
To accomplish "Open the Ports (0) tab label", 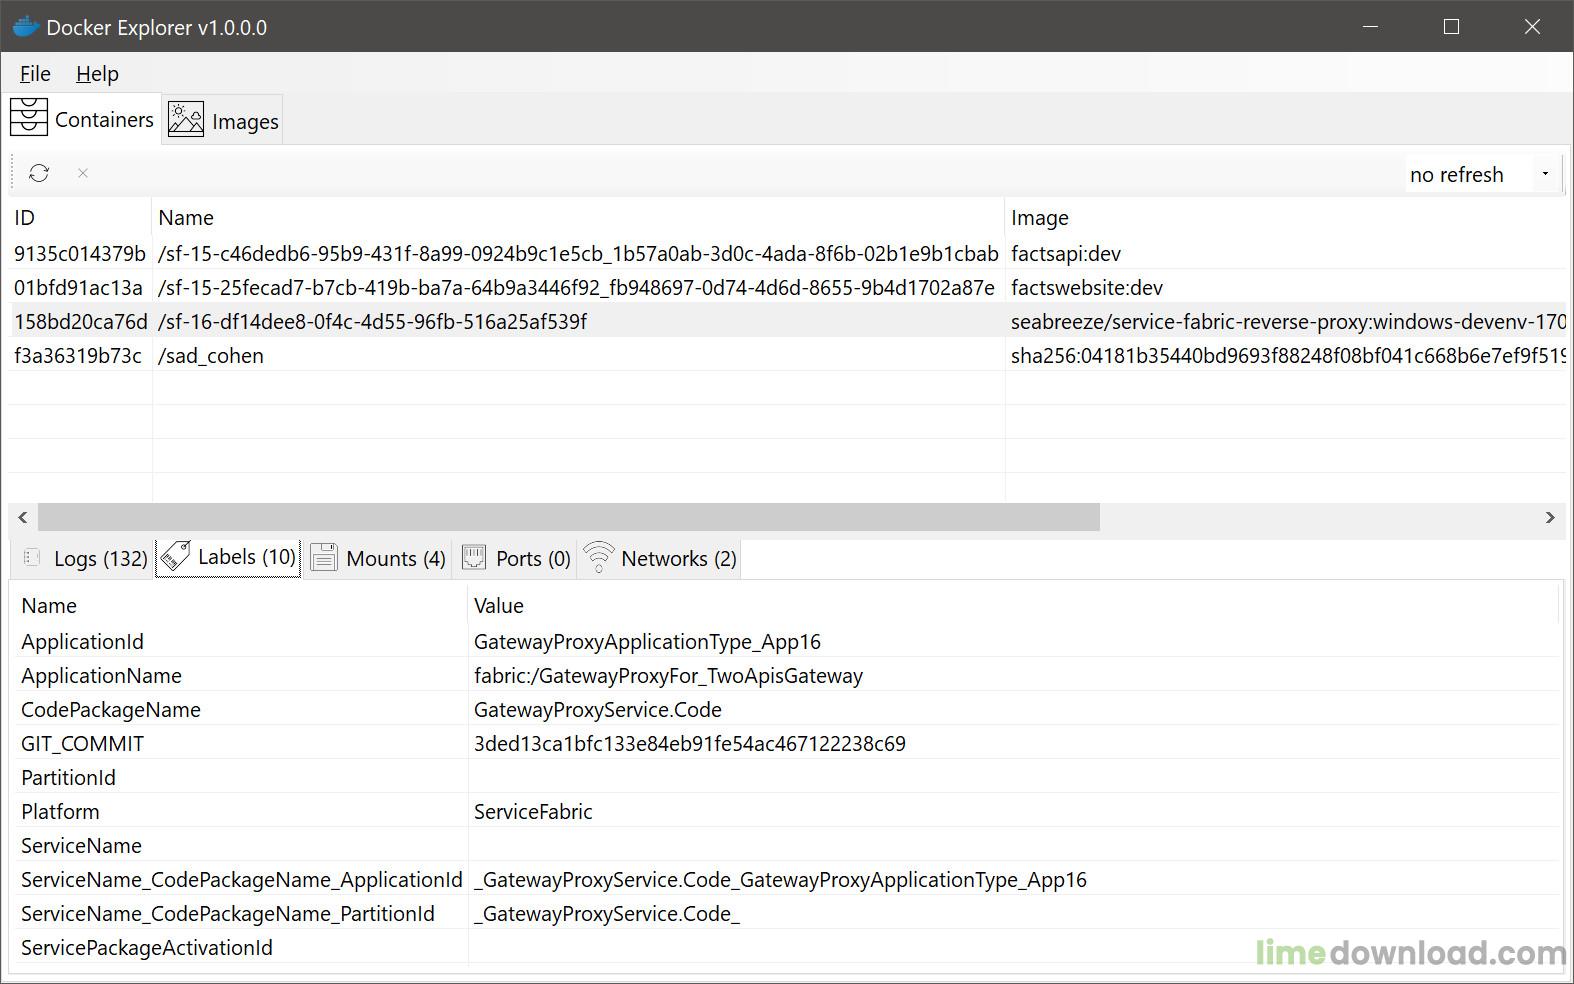I will pos(533,558).
